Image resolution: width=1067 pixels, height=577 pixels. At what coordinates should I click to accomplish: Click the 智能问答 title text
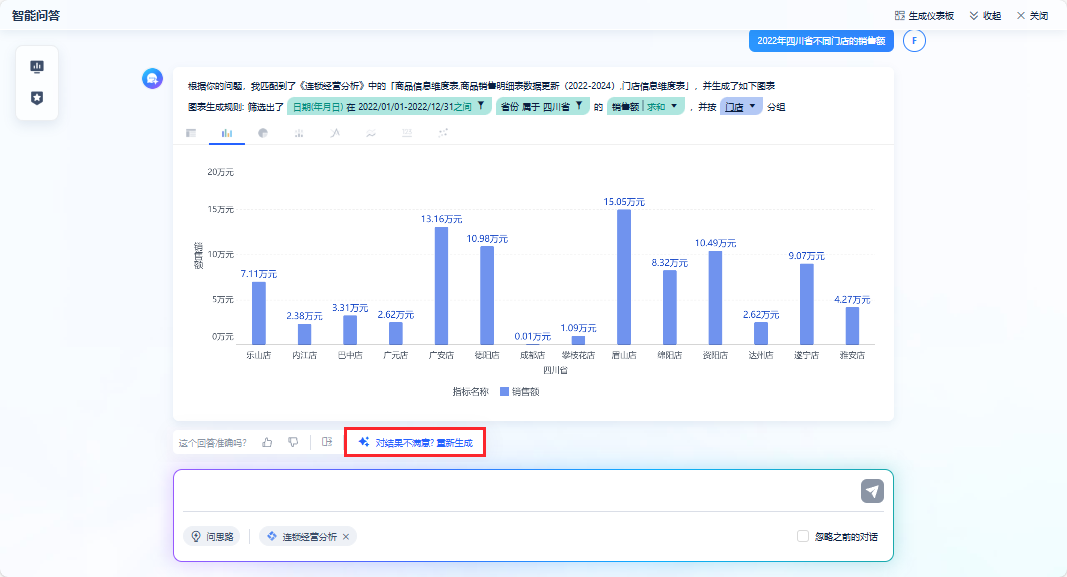(x=36, y=16)
